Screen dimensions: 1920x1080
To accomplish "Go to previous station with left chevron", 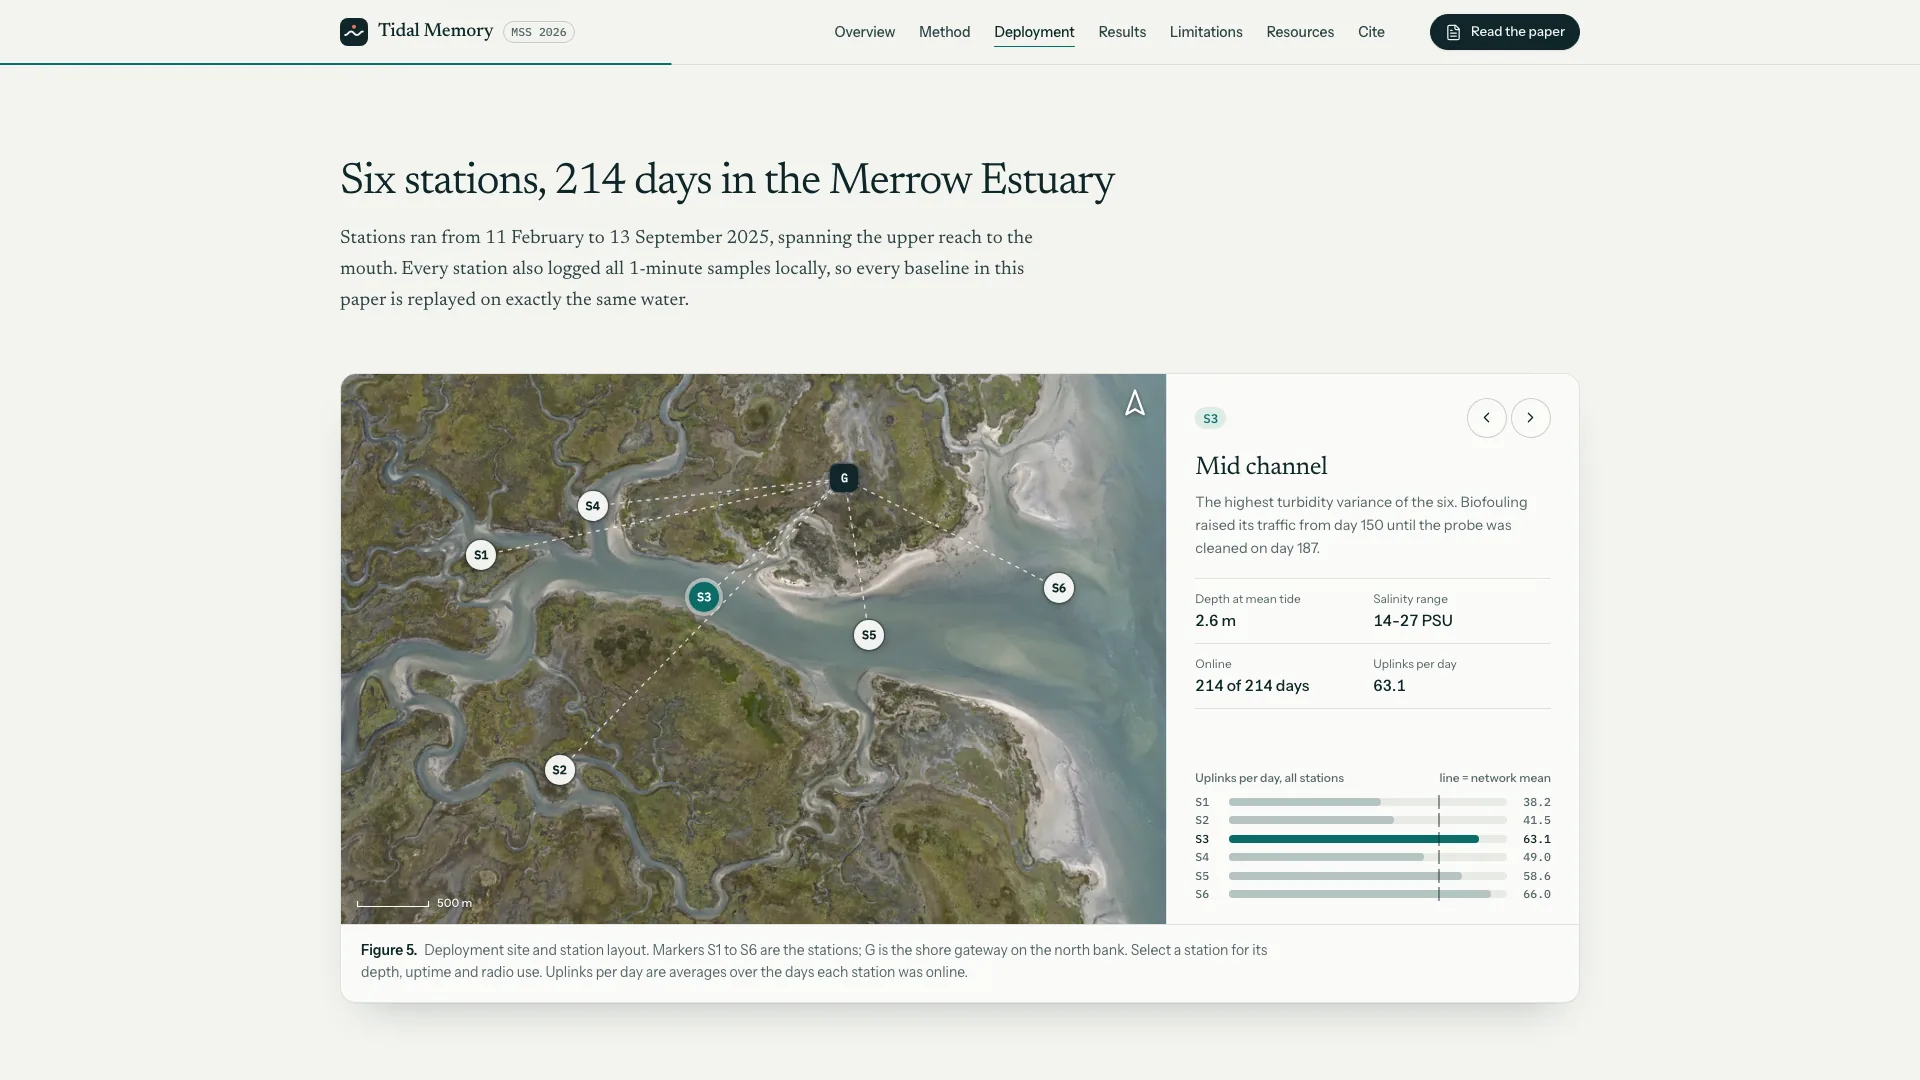I will click(1487, 418).
